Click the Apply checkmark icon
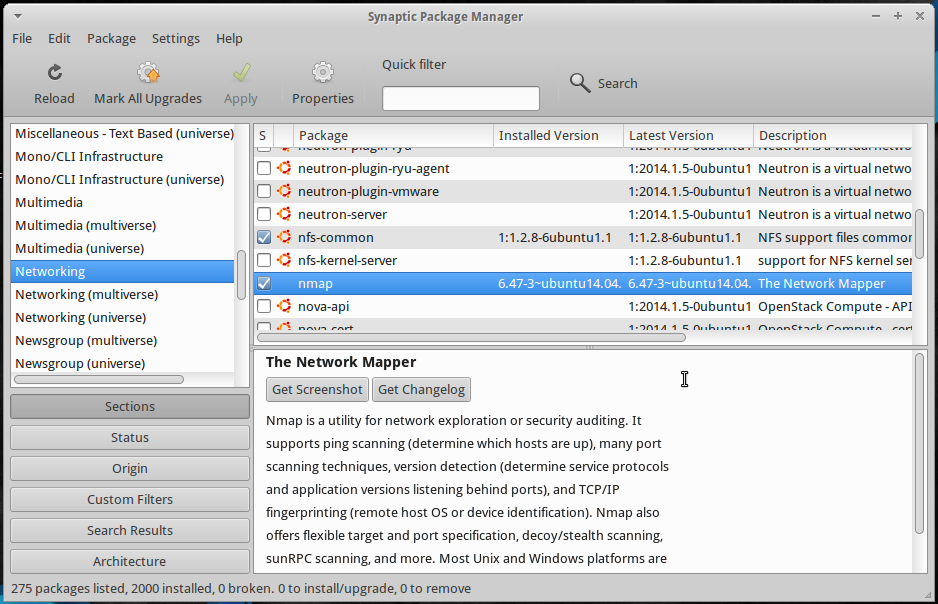938x604 pixels. tap(242, 72)
